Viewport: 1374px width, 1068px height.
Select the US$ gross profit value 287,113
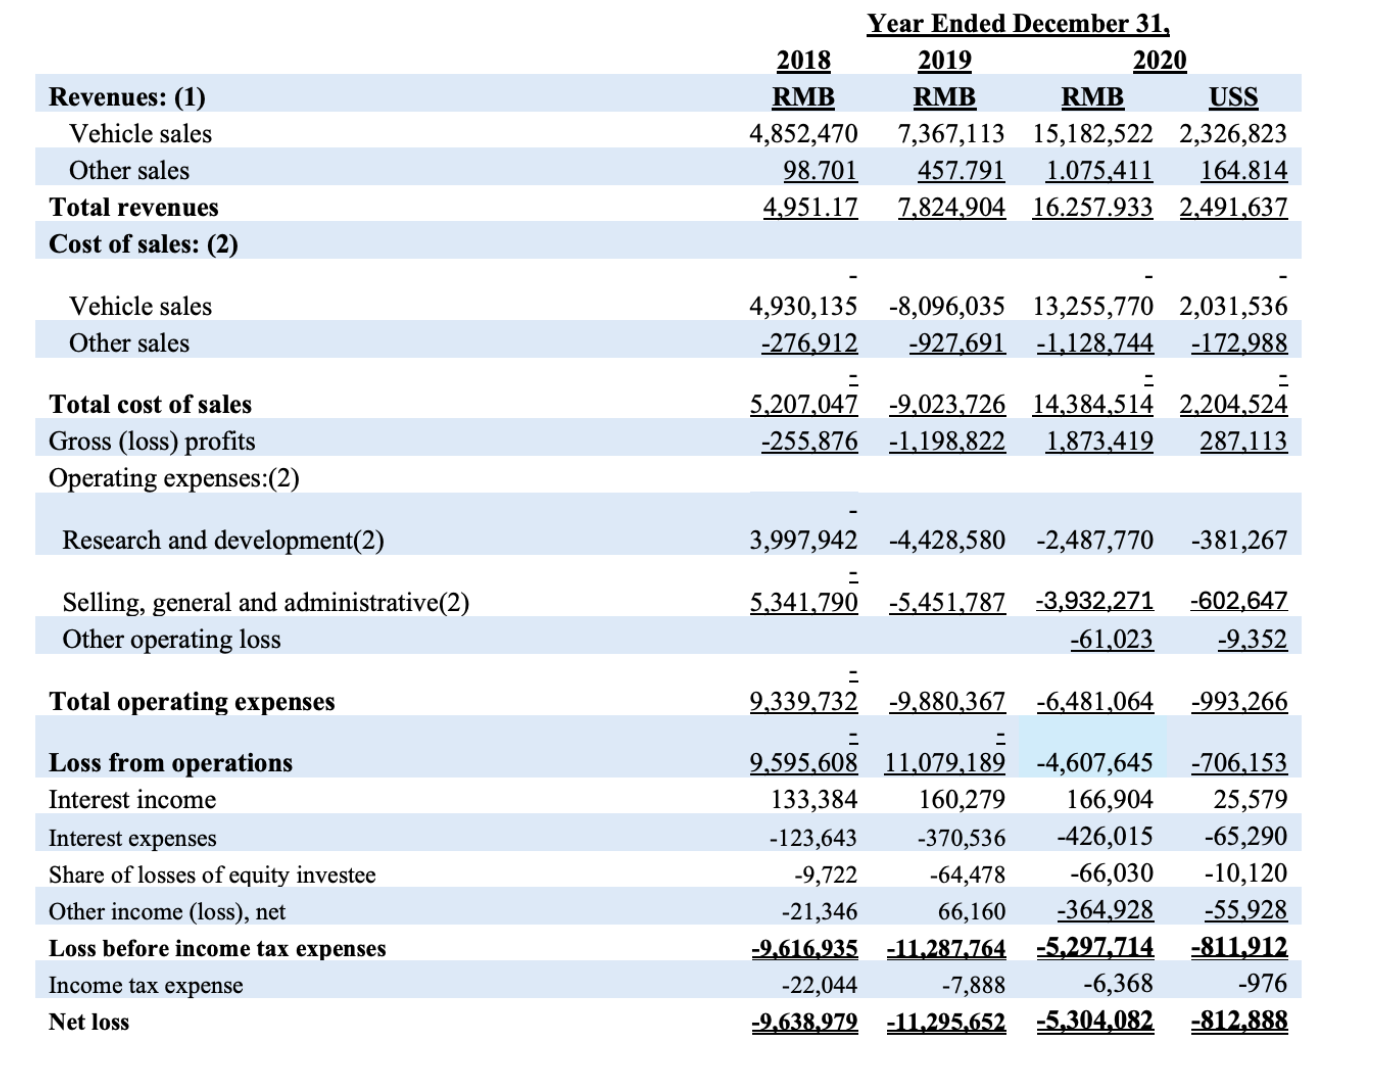coord(1243,441)
